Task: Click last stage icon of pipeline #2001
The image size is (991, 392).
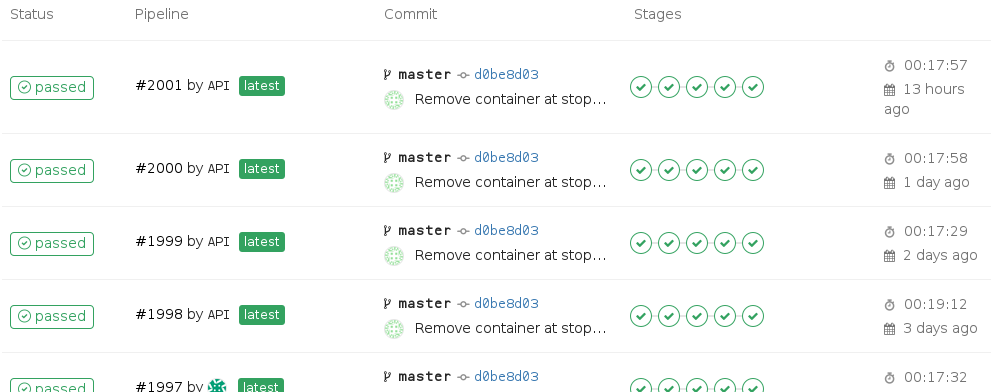Action: pos(753,87)
